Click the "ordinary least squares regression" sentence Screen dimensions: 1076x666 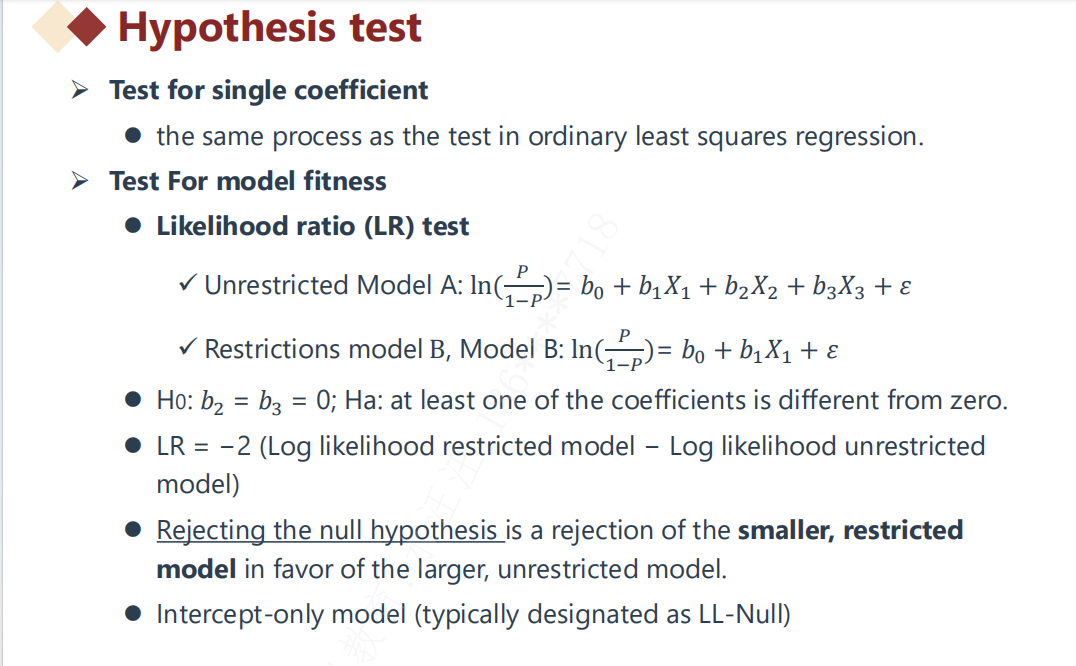540,136
